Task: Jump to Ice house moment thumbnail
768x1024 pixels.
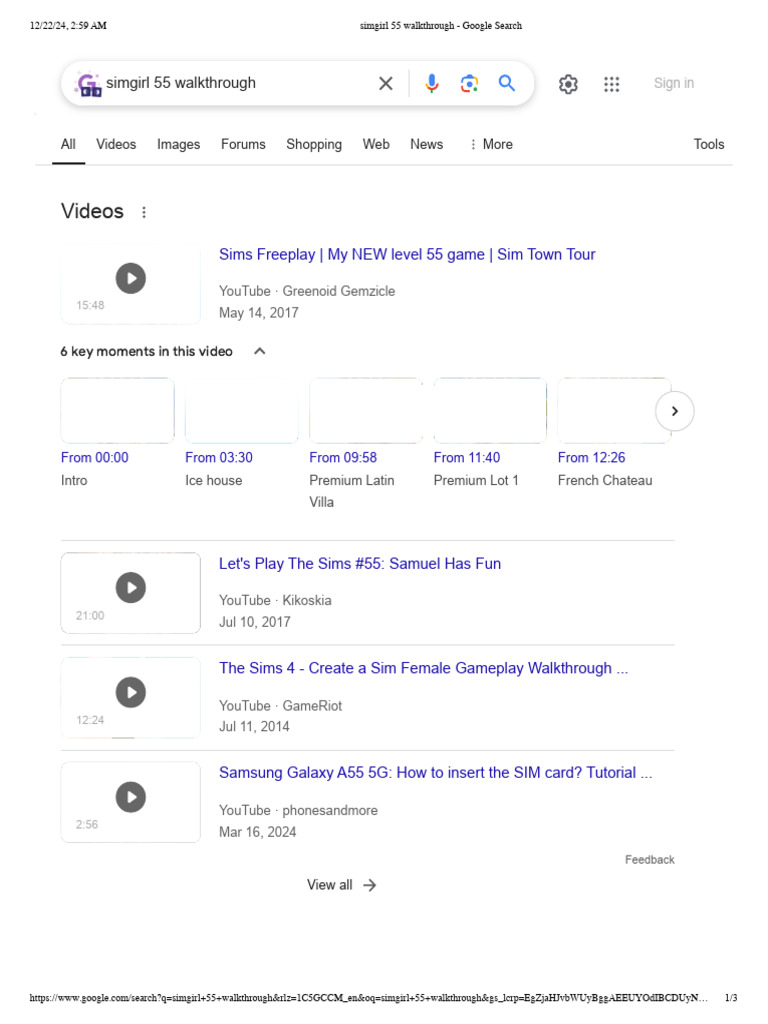Action: coord(241,411)
